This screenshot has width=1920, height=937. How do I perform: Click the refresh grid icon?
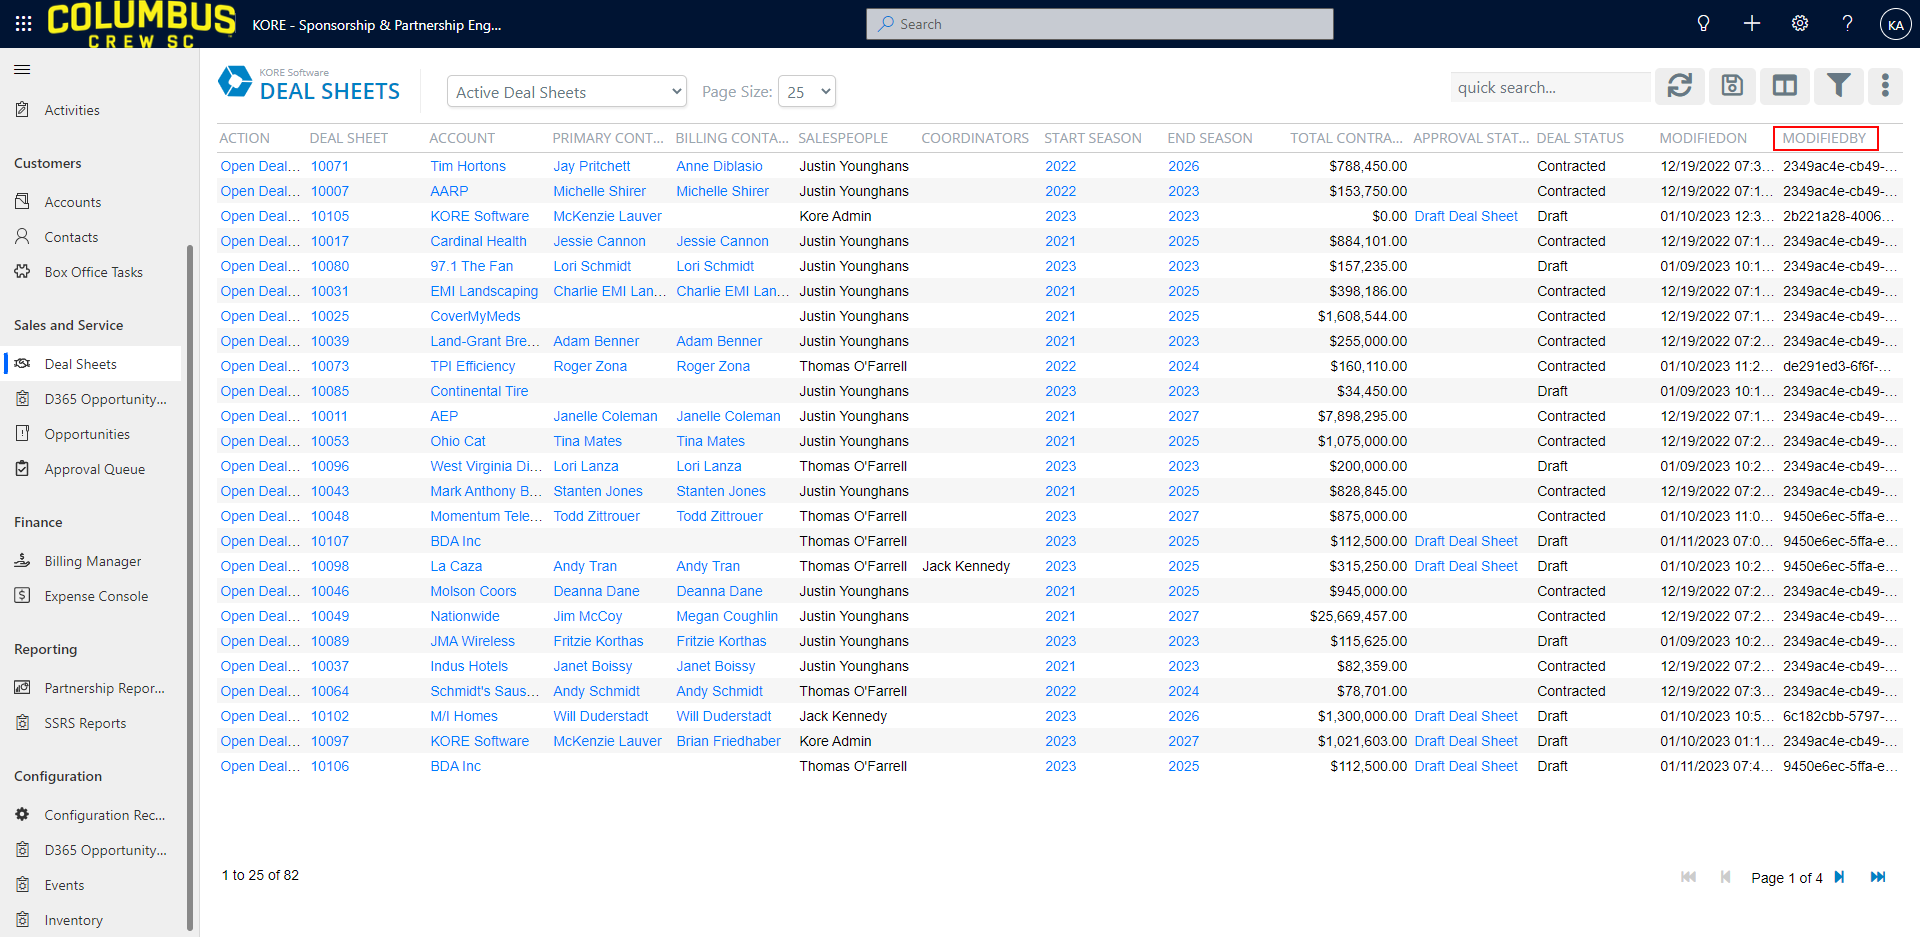(x=1680, y=87)
